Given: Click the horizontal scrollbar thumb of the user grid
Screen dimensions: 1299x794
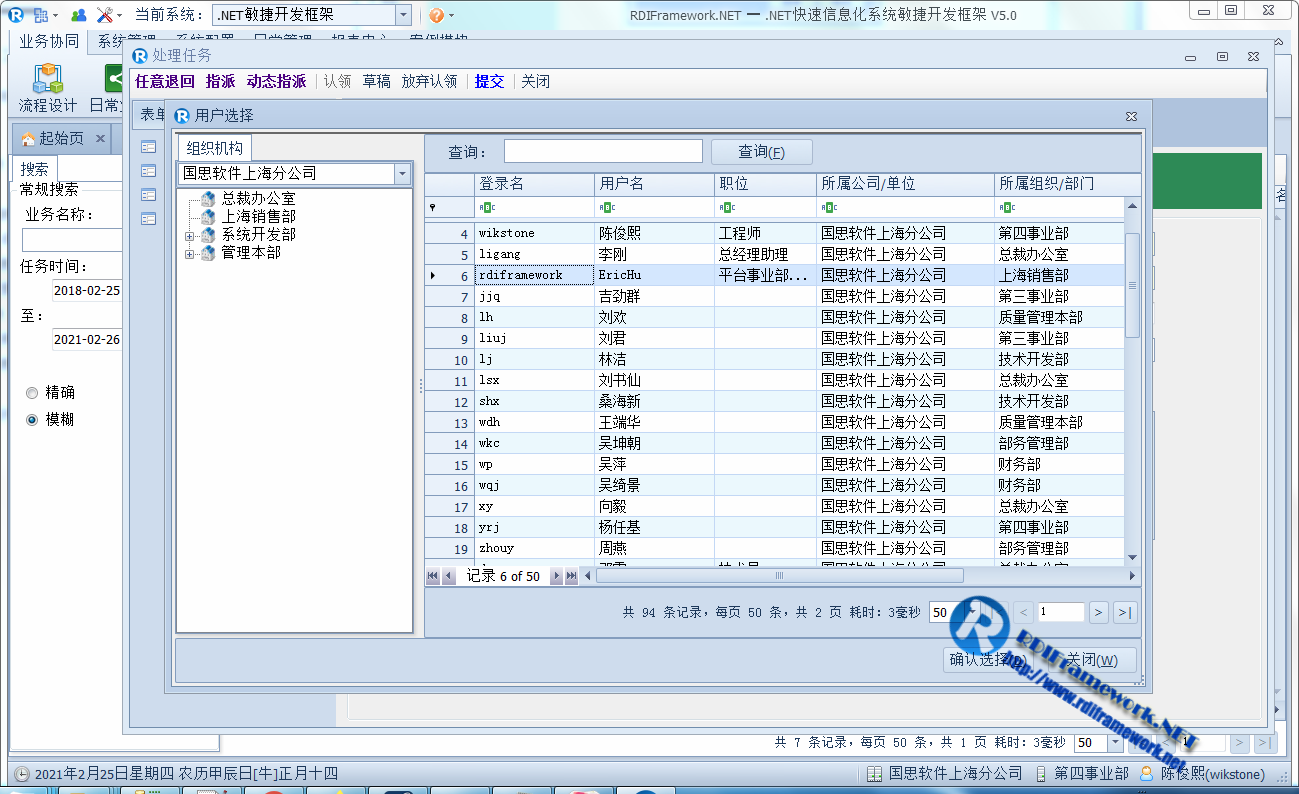Looking at the screenshot, I should click(779, 576).
